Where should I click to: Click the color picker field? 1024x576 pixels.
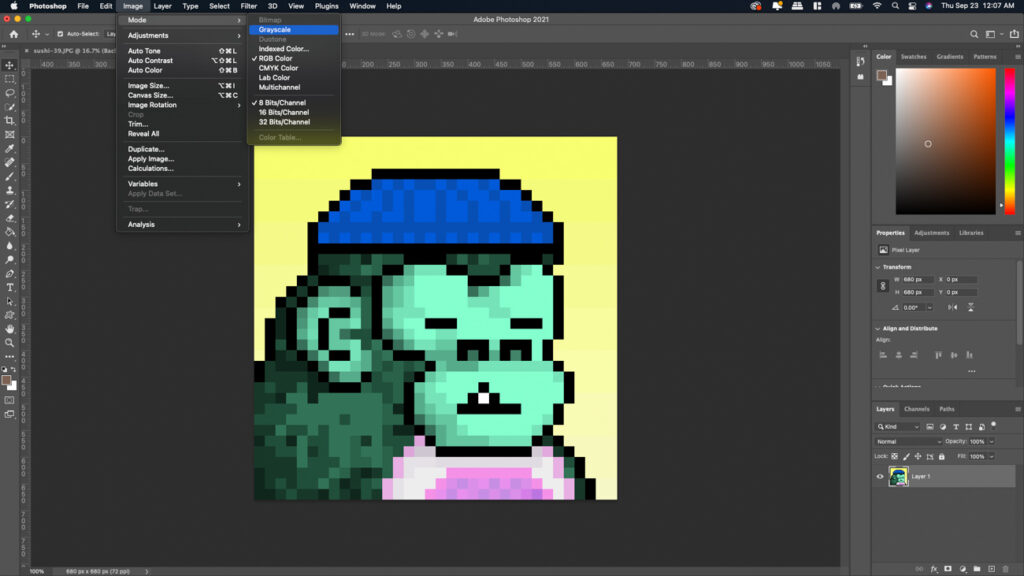pyautogui.click(x=946, y=141)
